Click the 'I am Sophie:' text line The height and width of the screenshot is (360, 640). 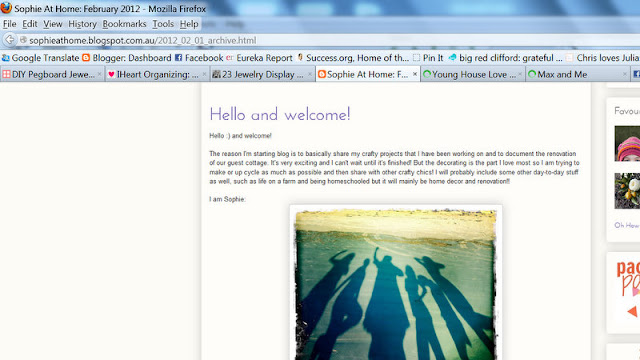[227, 199]
